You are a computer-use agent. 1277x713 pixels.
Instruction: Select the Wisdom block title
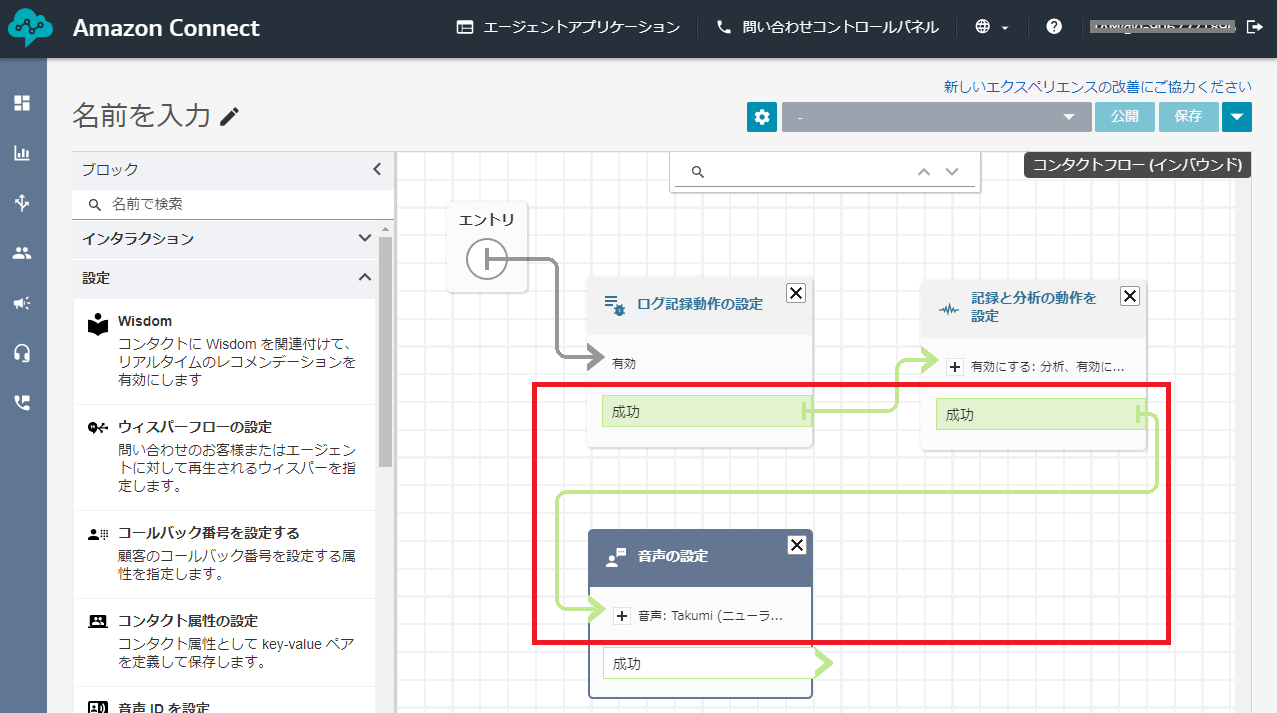pyautogui.click(x=145, y=321)
